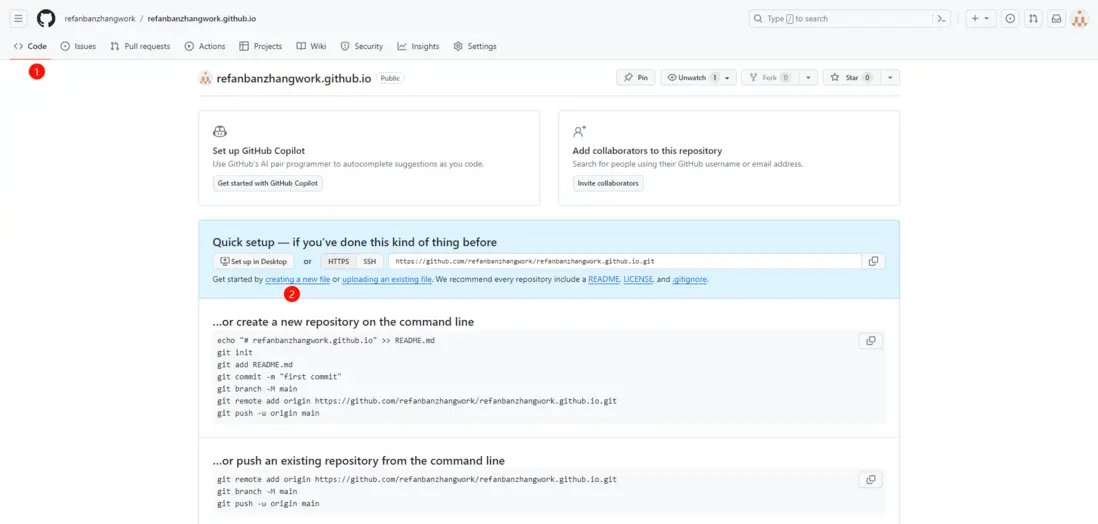Click the repository owner avatar beside the title

(x=205, y=78)
